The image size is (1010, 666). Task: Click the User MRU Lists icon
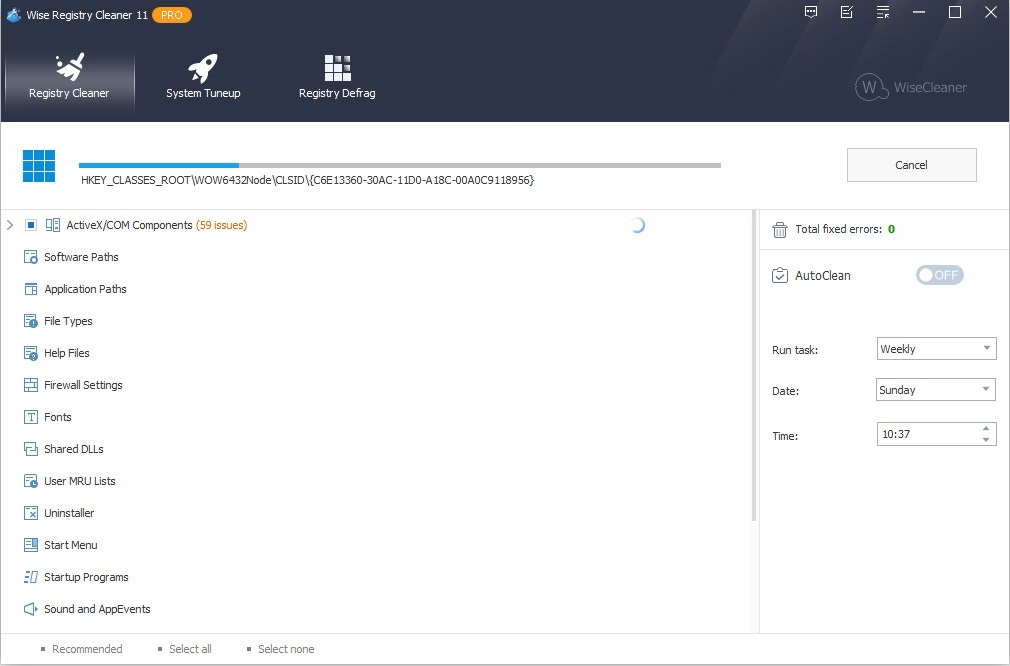click(31, 481)
